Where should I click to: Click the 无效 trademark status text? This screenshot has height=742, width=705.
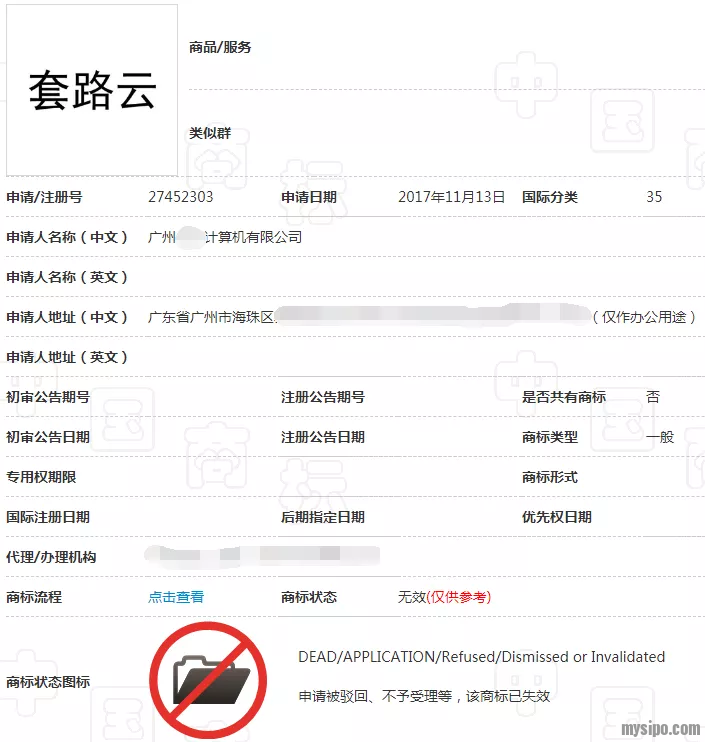click(x=411, y=597)
